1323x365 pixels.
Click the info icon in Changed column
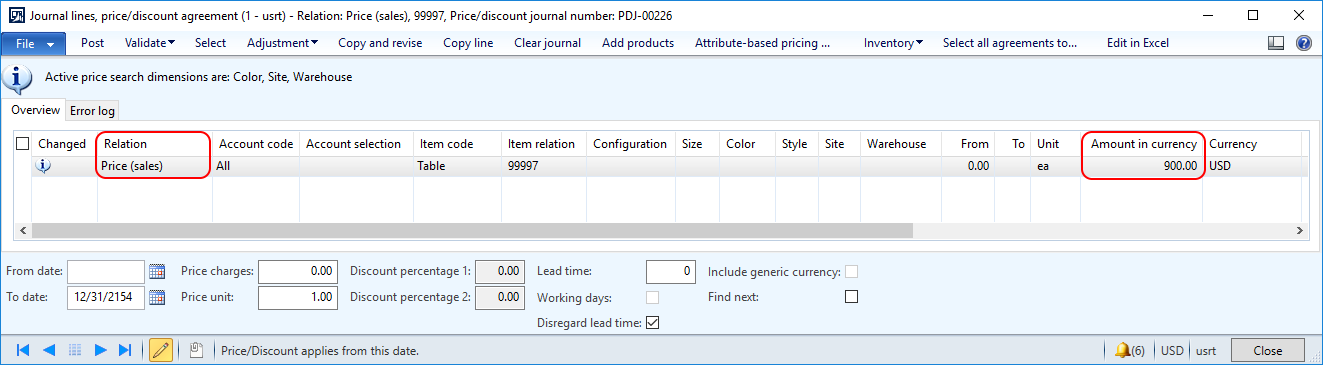tap(43, 166)
